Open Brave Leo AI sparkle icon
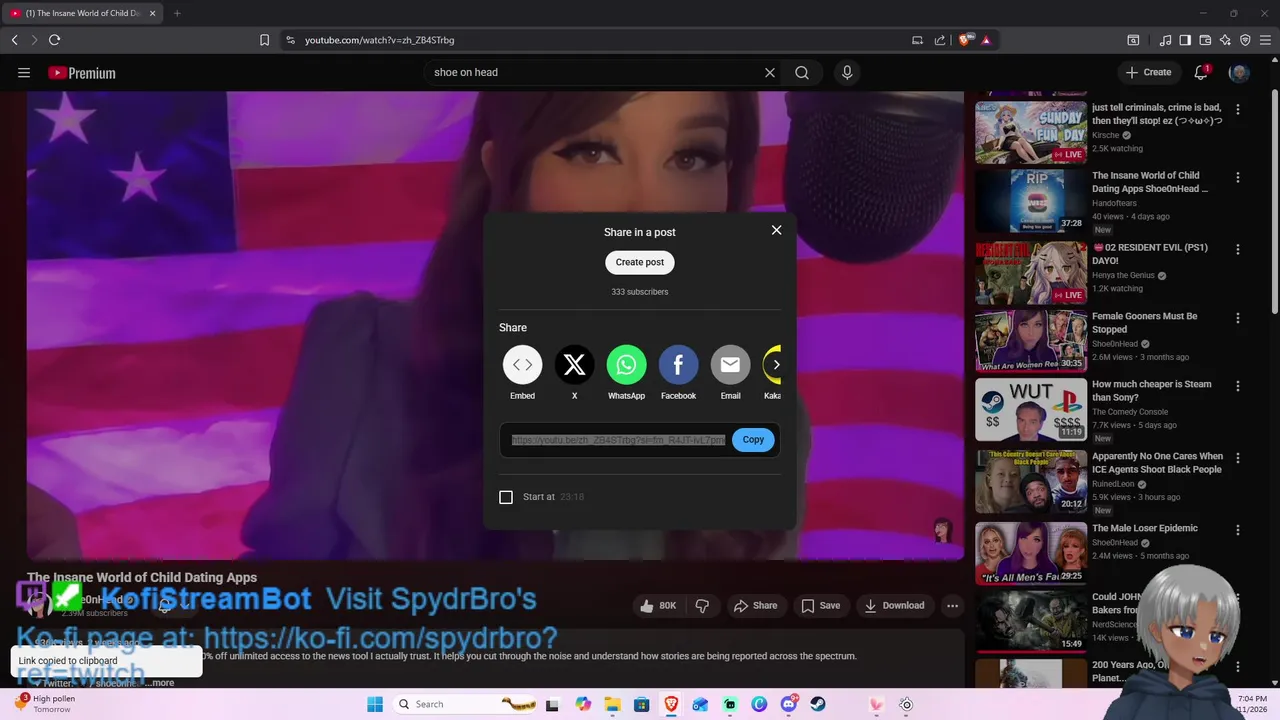This screenshot has width=1280, height=720. click(x=1225, y=40)
